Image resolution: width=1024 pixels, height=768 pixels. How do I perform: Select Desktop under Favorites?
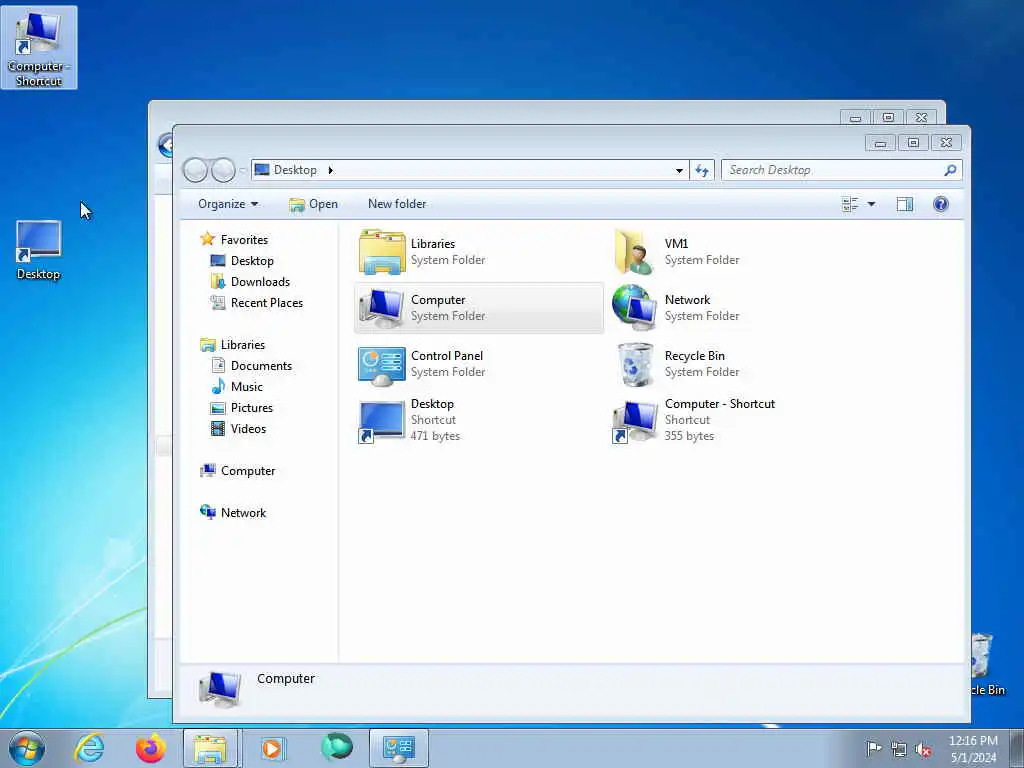(252, 261)
